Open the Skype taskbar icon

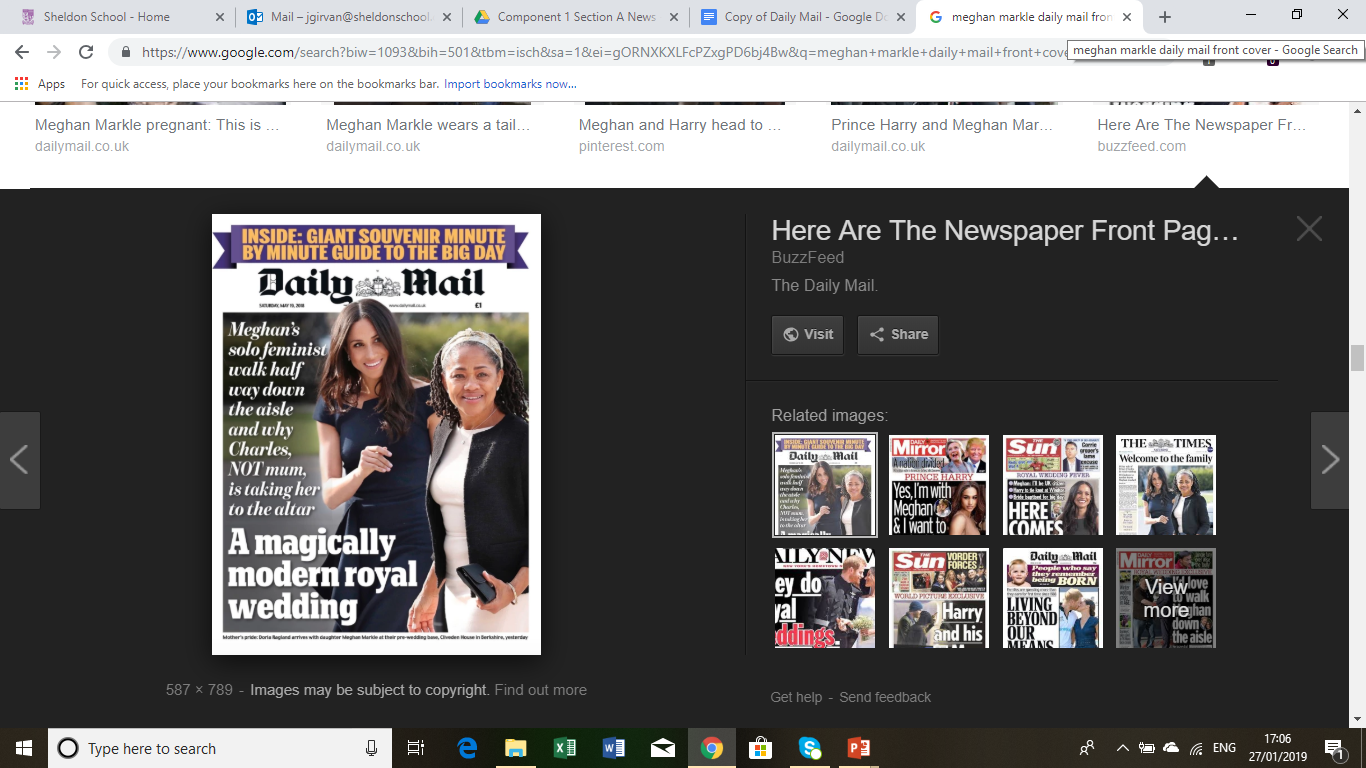pos(809,748)
